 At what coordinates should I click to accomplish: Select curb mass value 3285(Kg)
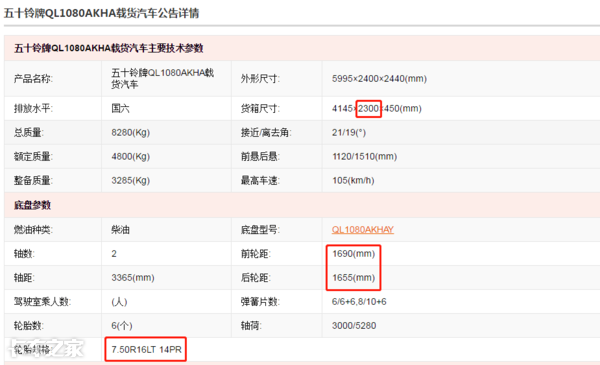130,181
